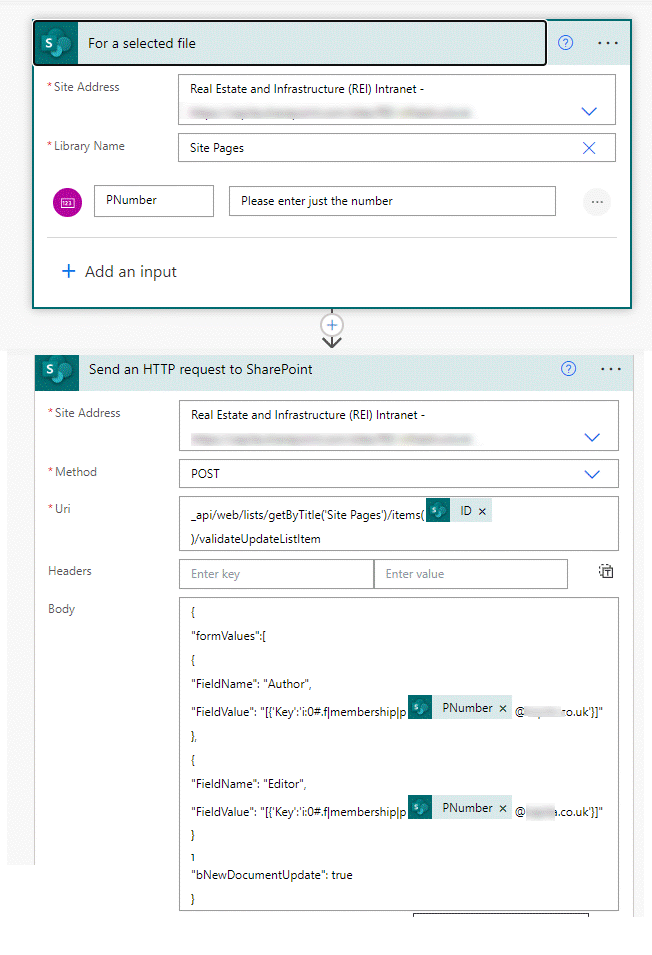Click the For a selected file card title

point(142,43)
